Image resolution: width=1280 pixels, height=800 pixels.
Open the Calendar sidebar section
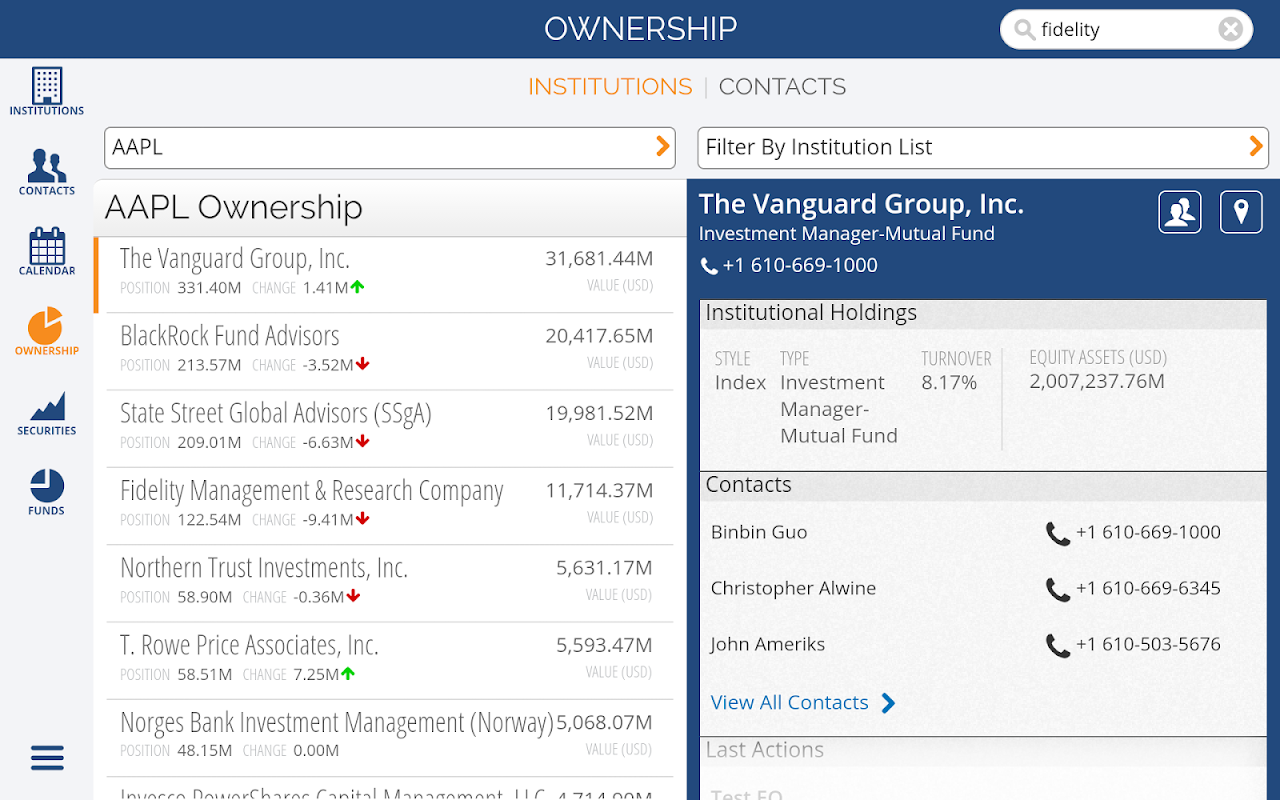pos(47,252)
